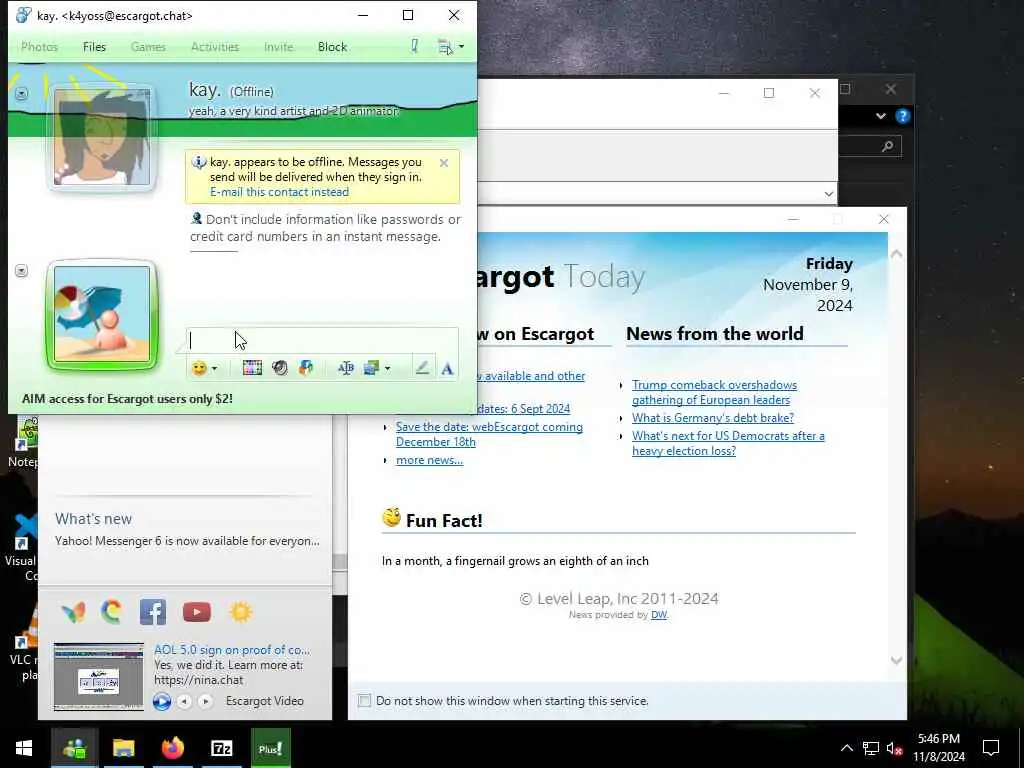Open the font settings A icon

point(447,369)
